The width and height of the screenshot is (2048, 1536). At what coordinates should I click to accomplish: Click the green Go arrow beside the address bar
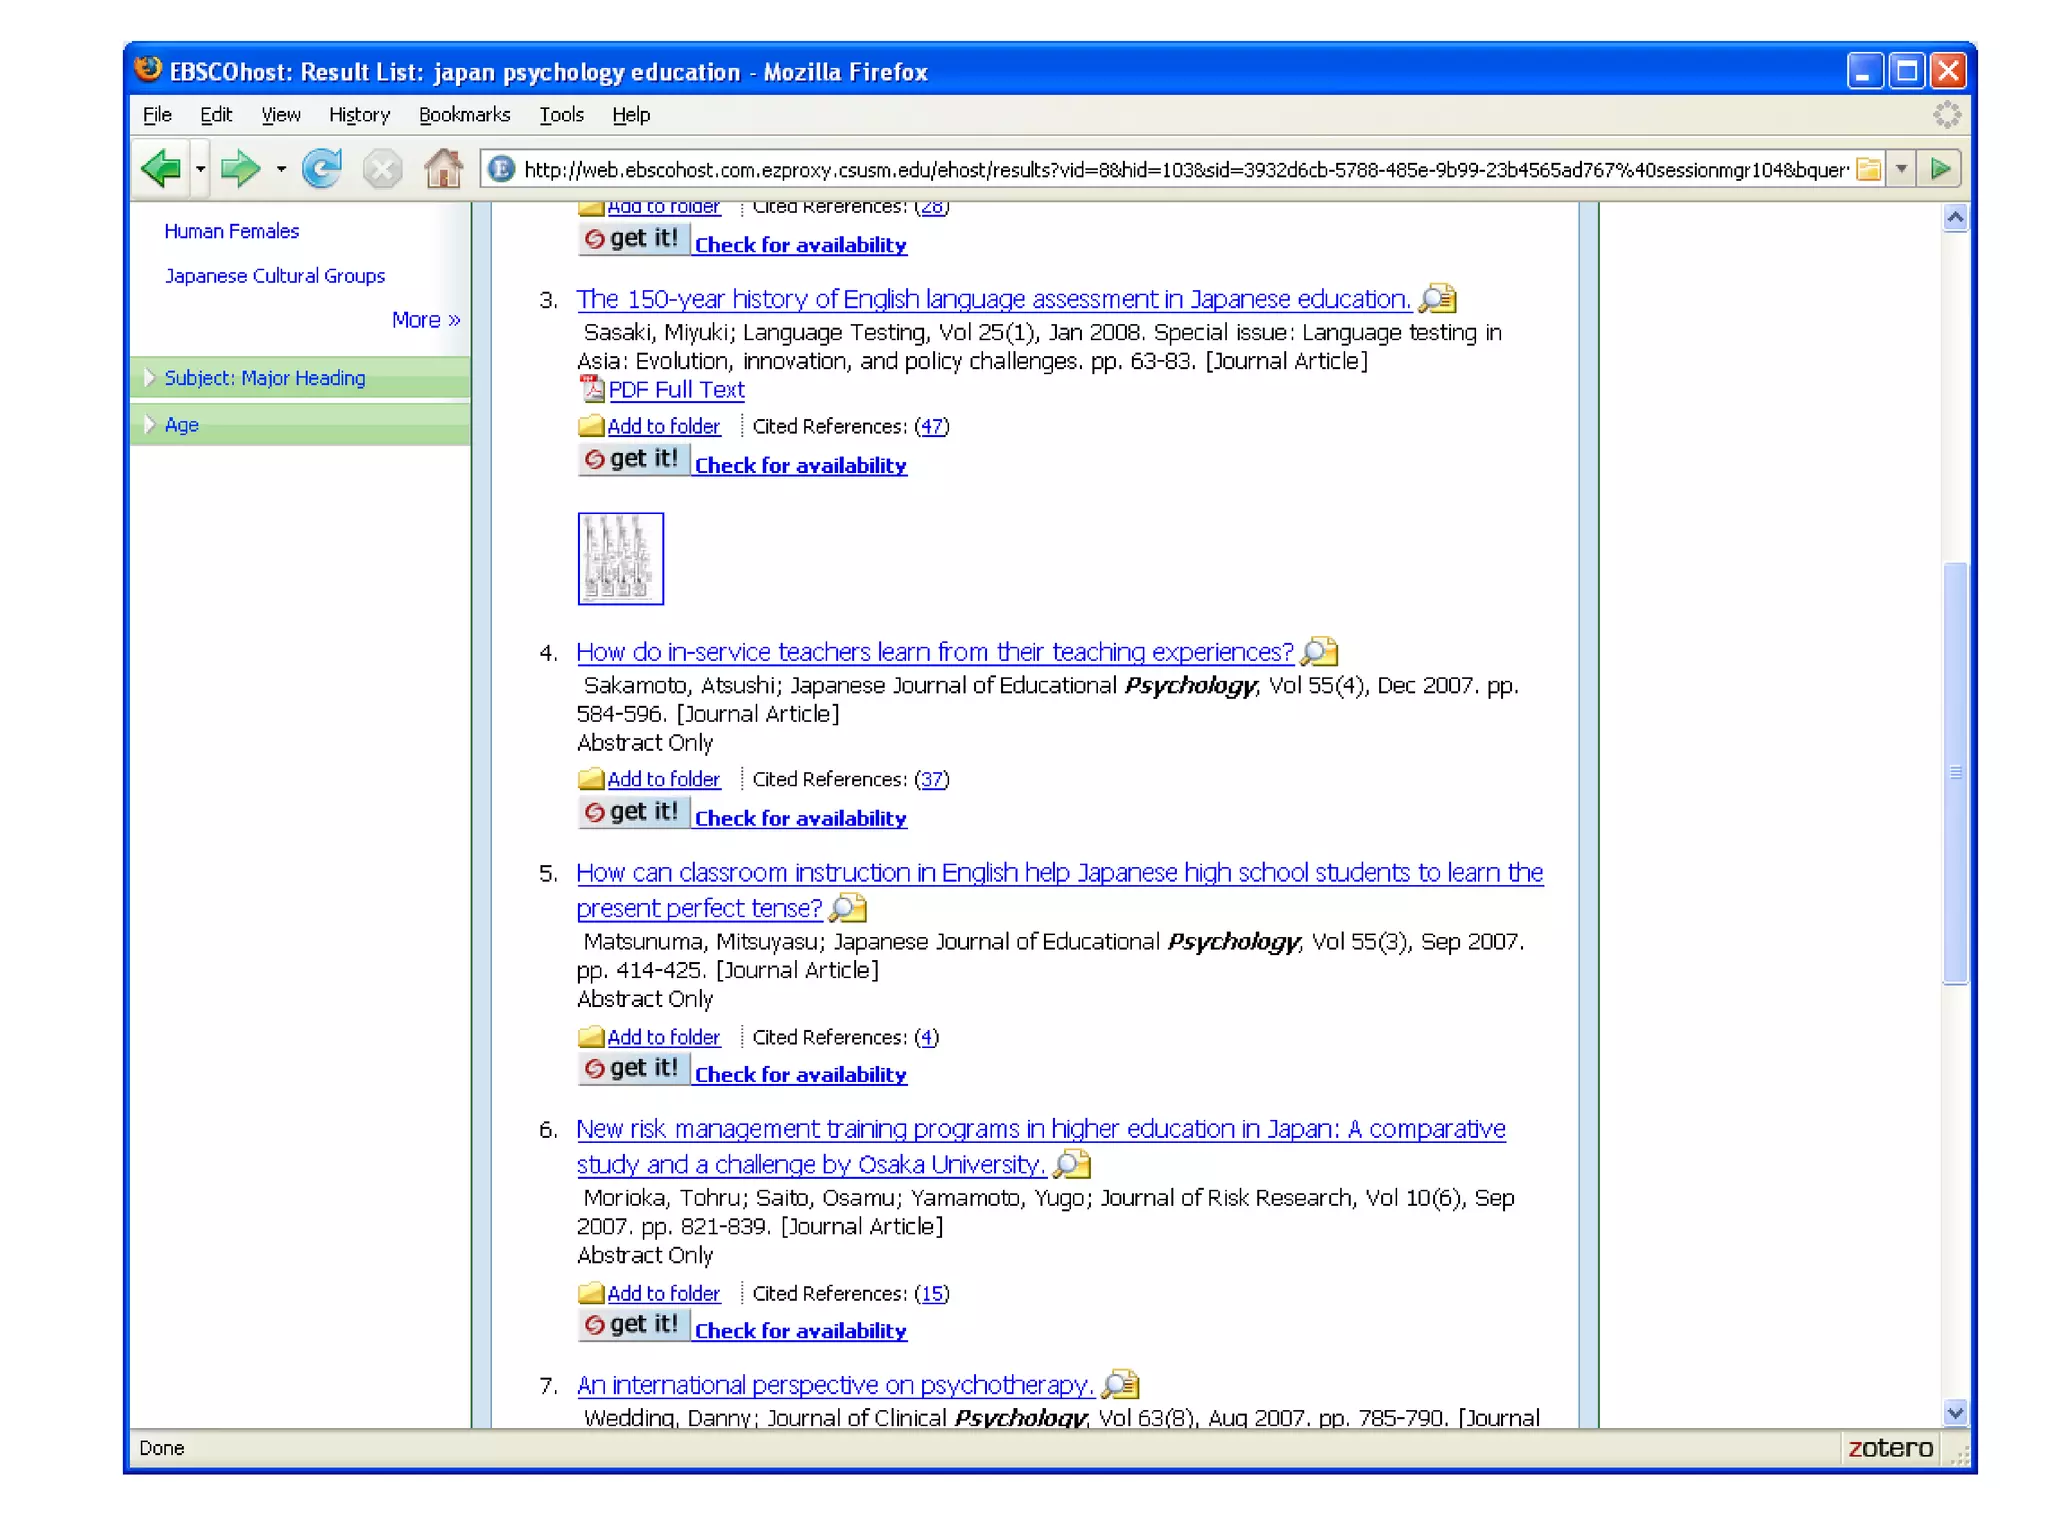(1941, 169)
